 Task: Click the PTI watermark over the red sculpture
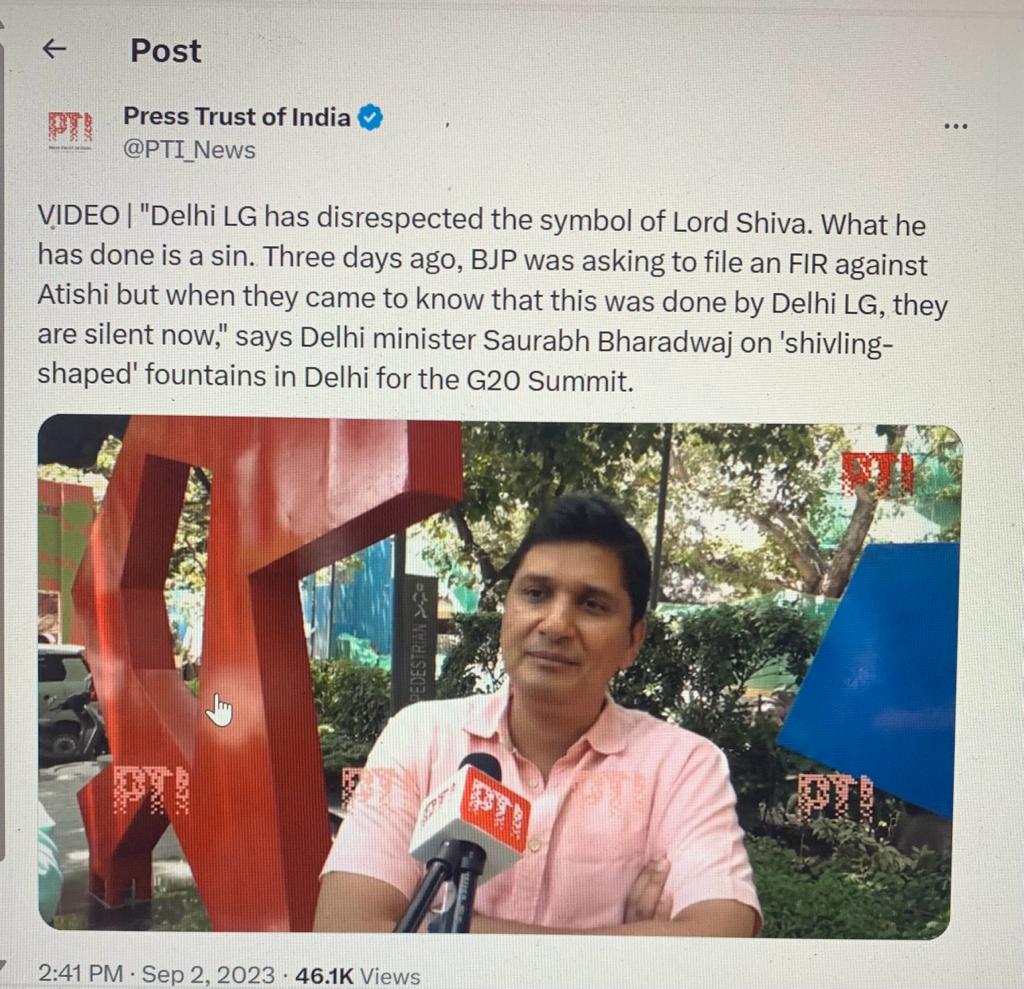[152, 790]
